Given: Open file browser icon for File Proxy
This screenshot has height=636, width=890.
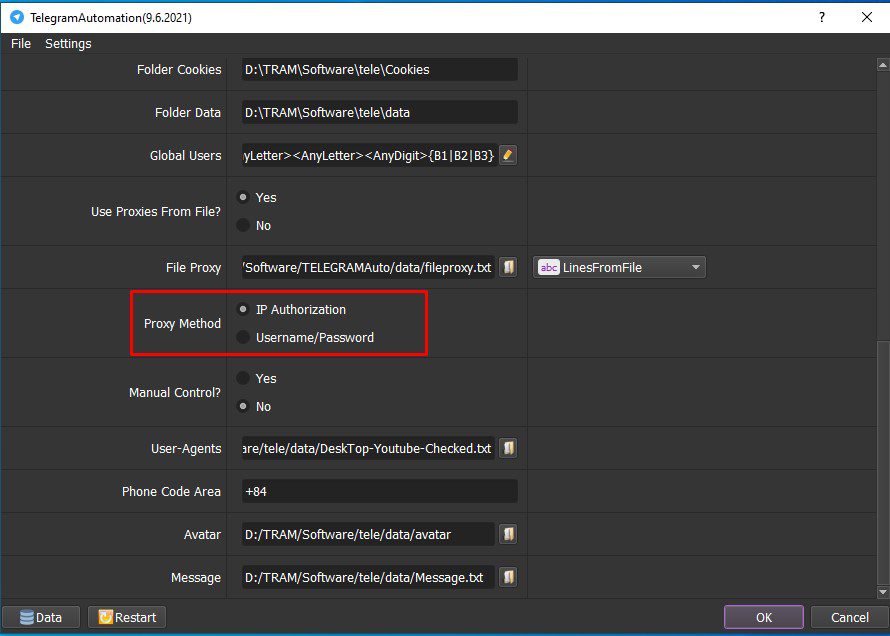Looking at the screenshot, I should point(509,267).
